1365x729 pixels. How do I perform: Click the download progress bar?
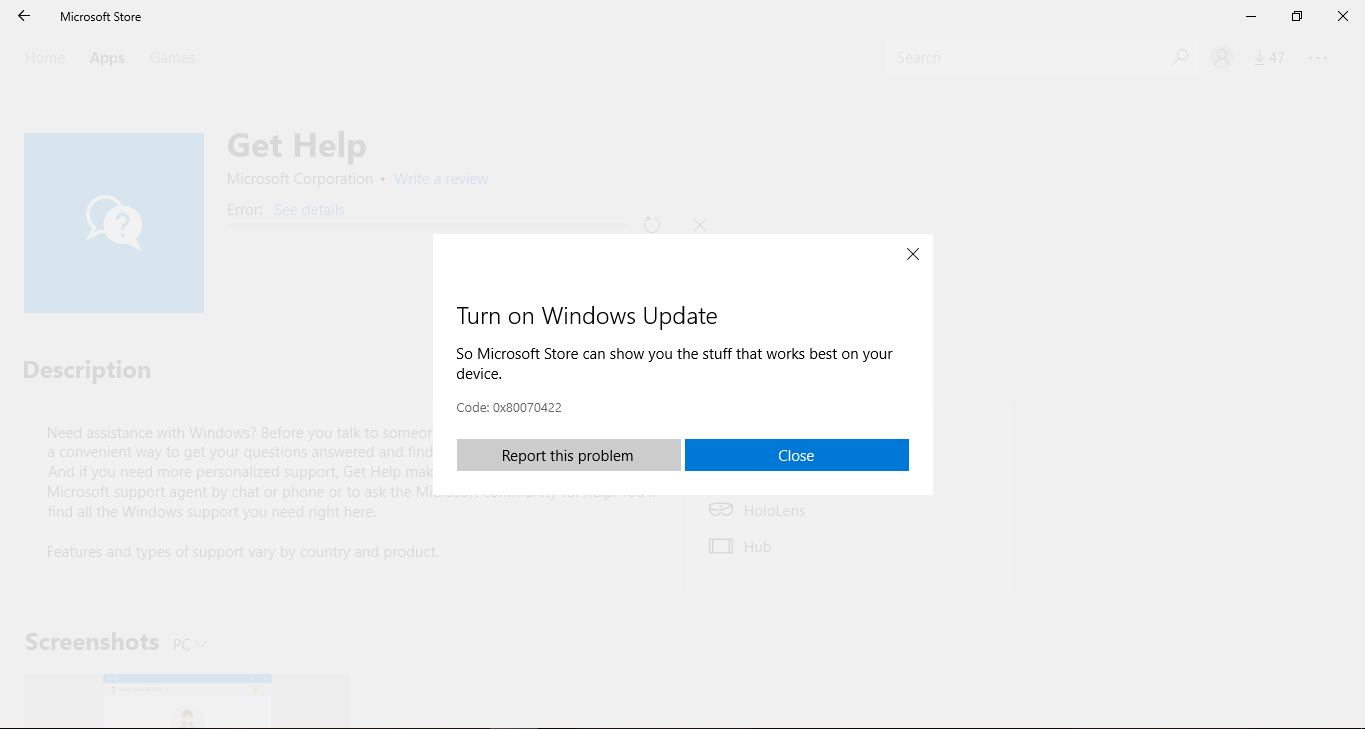coord(427,225)
